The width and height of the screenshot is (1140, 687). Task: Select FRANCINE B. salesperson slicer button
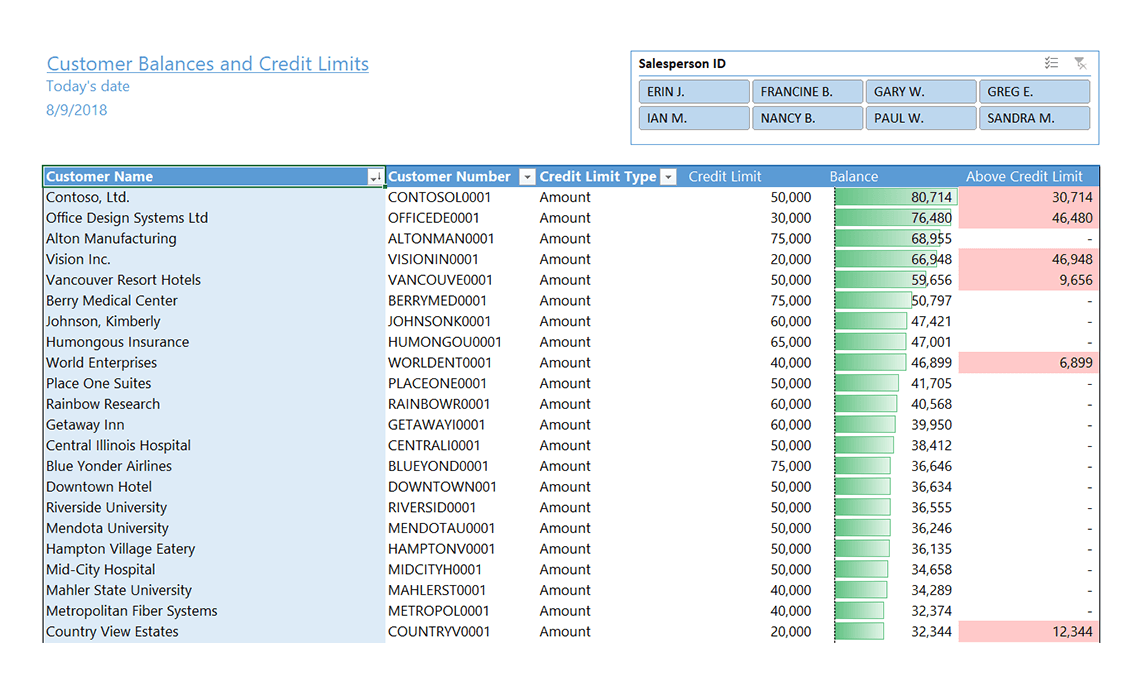808,92
